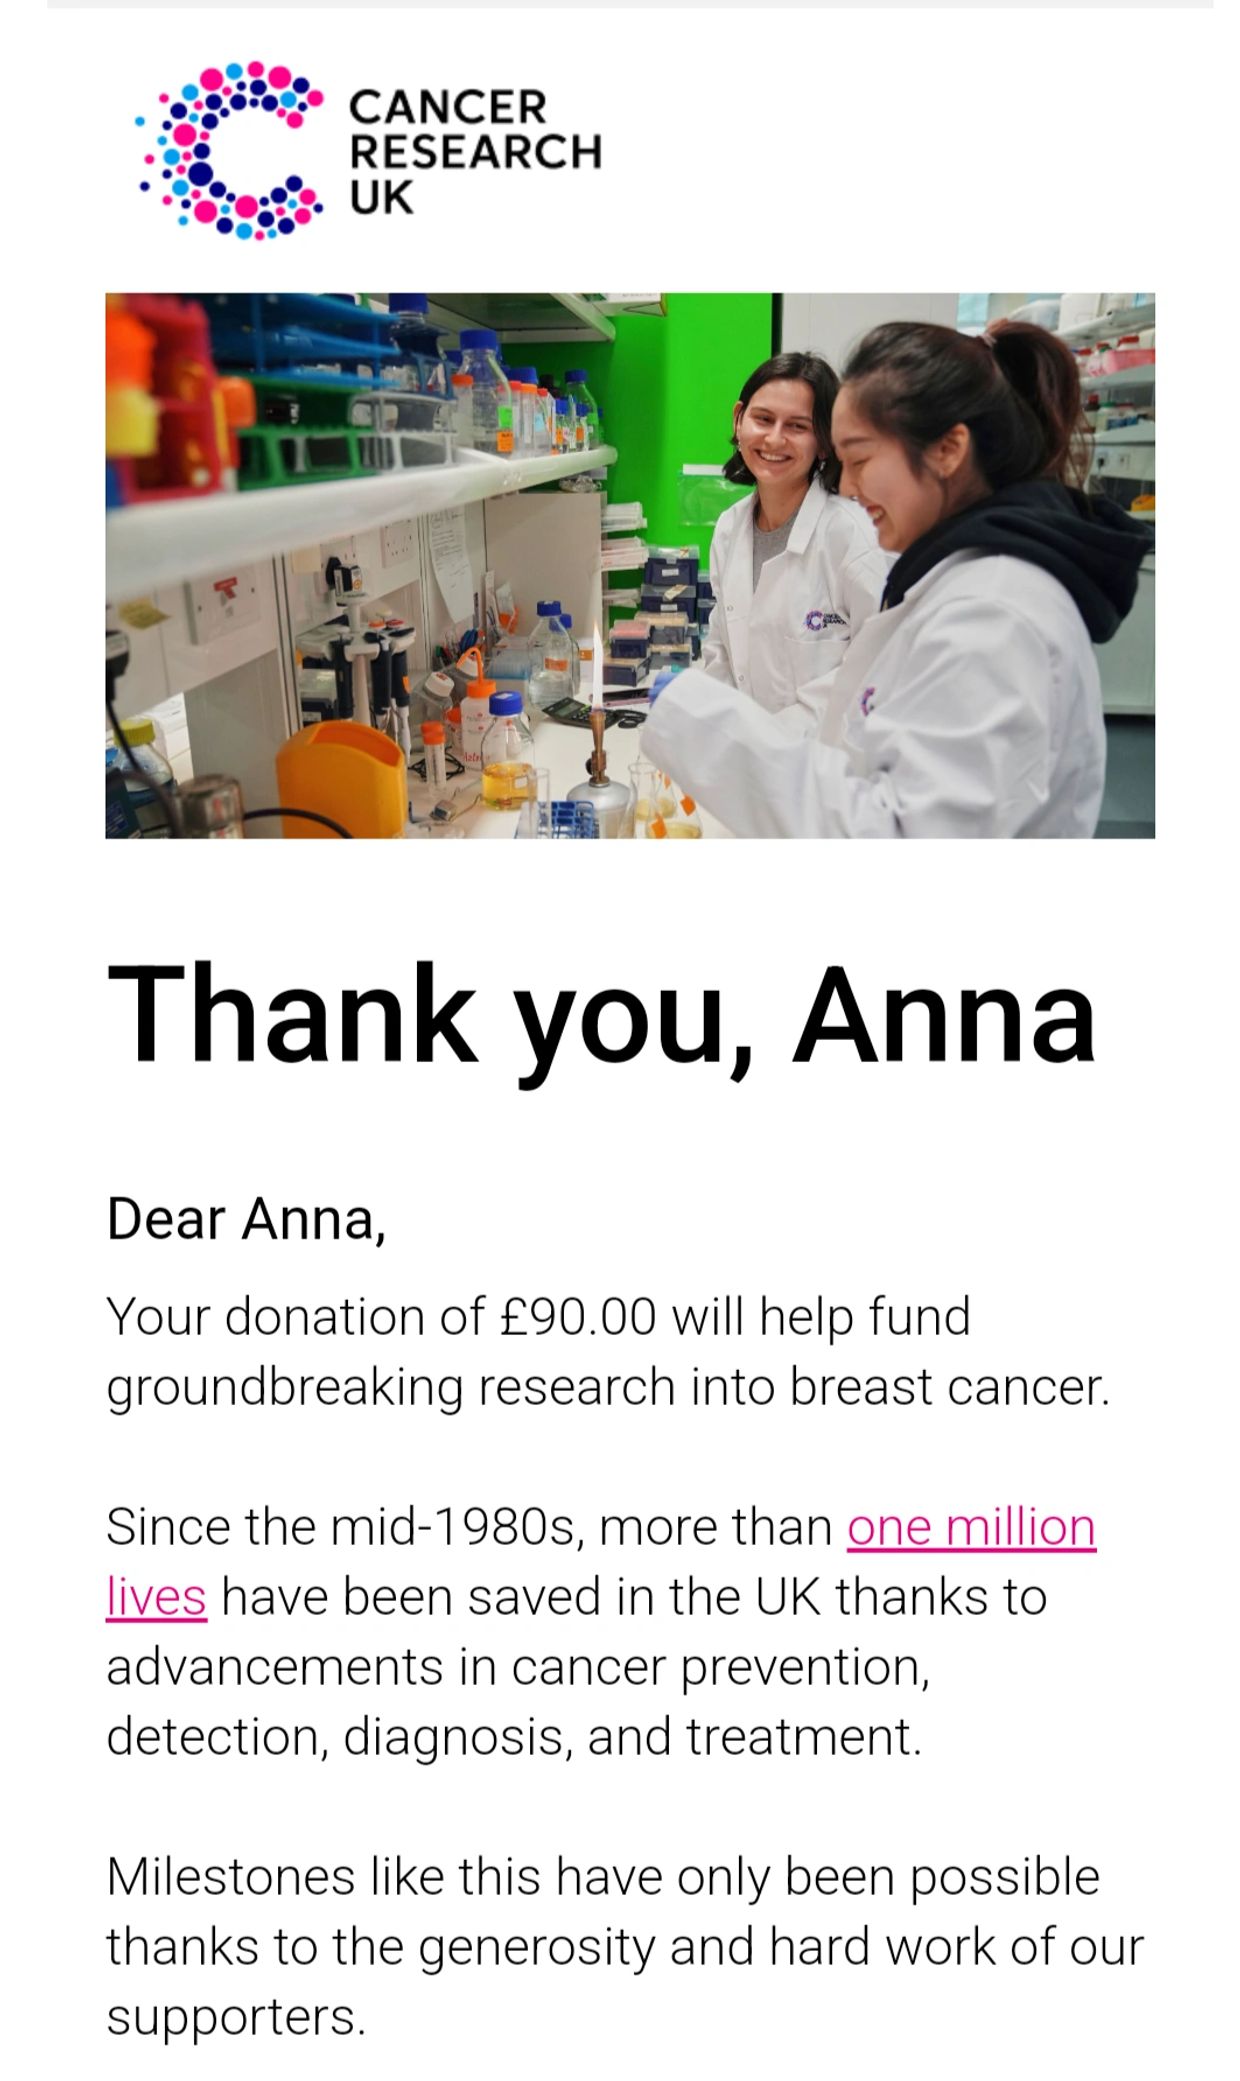This screenshot has height=2081, width=1240.
Task: Click the "Dear Anna," greeting line
Action: tap(246, 1219)
